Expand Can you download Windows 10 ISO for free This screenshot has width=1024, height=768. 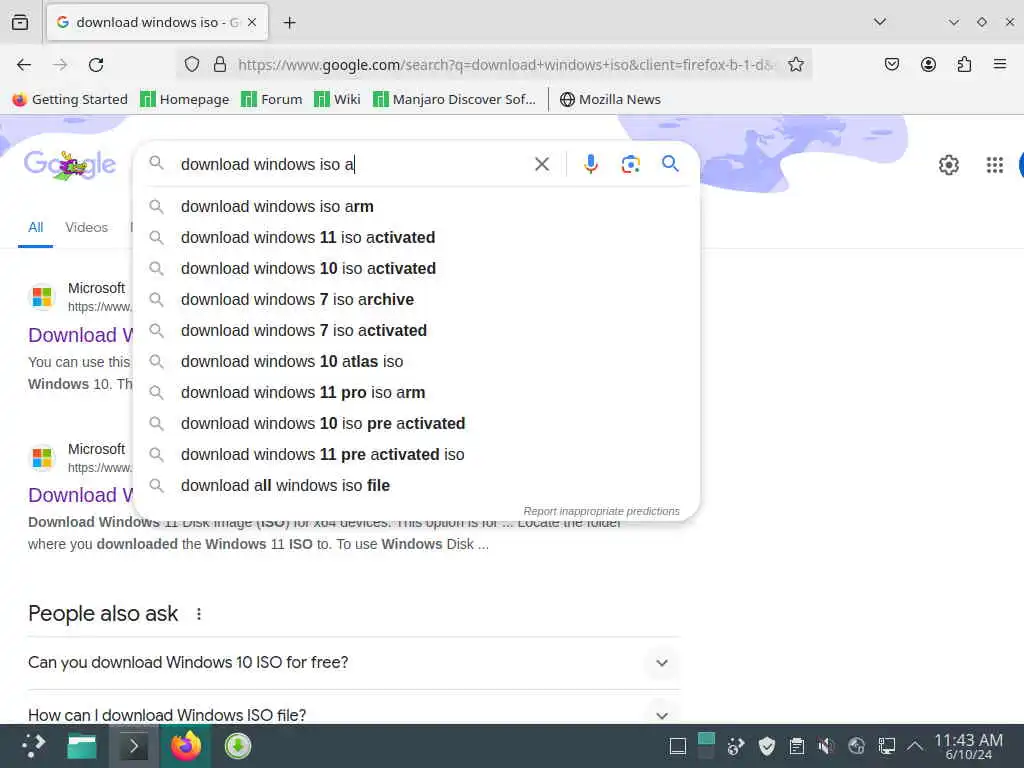click(x=353, y=662)
